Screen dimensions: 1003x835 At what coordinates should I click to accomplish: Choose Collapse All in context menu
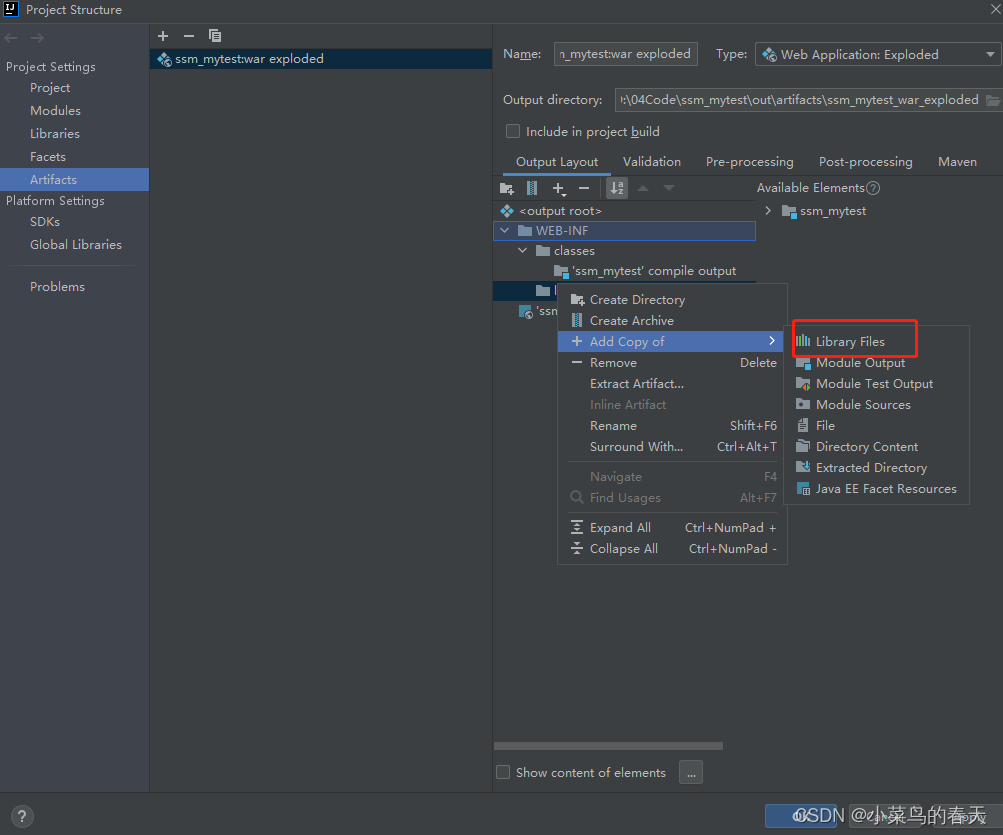tap(672, 549)
